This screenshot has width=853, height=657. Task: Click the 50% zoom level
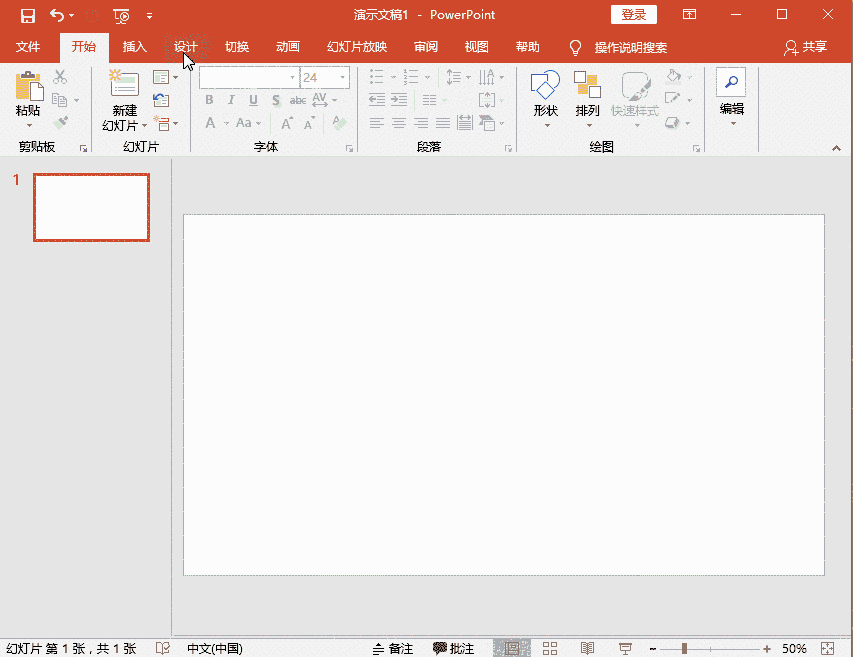794,648
